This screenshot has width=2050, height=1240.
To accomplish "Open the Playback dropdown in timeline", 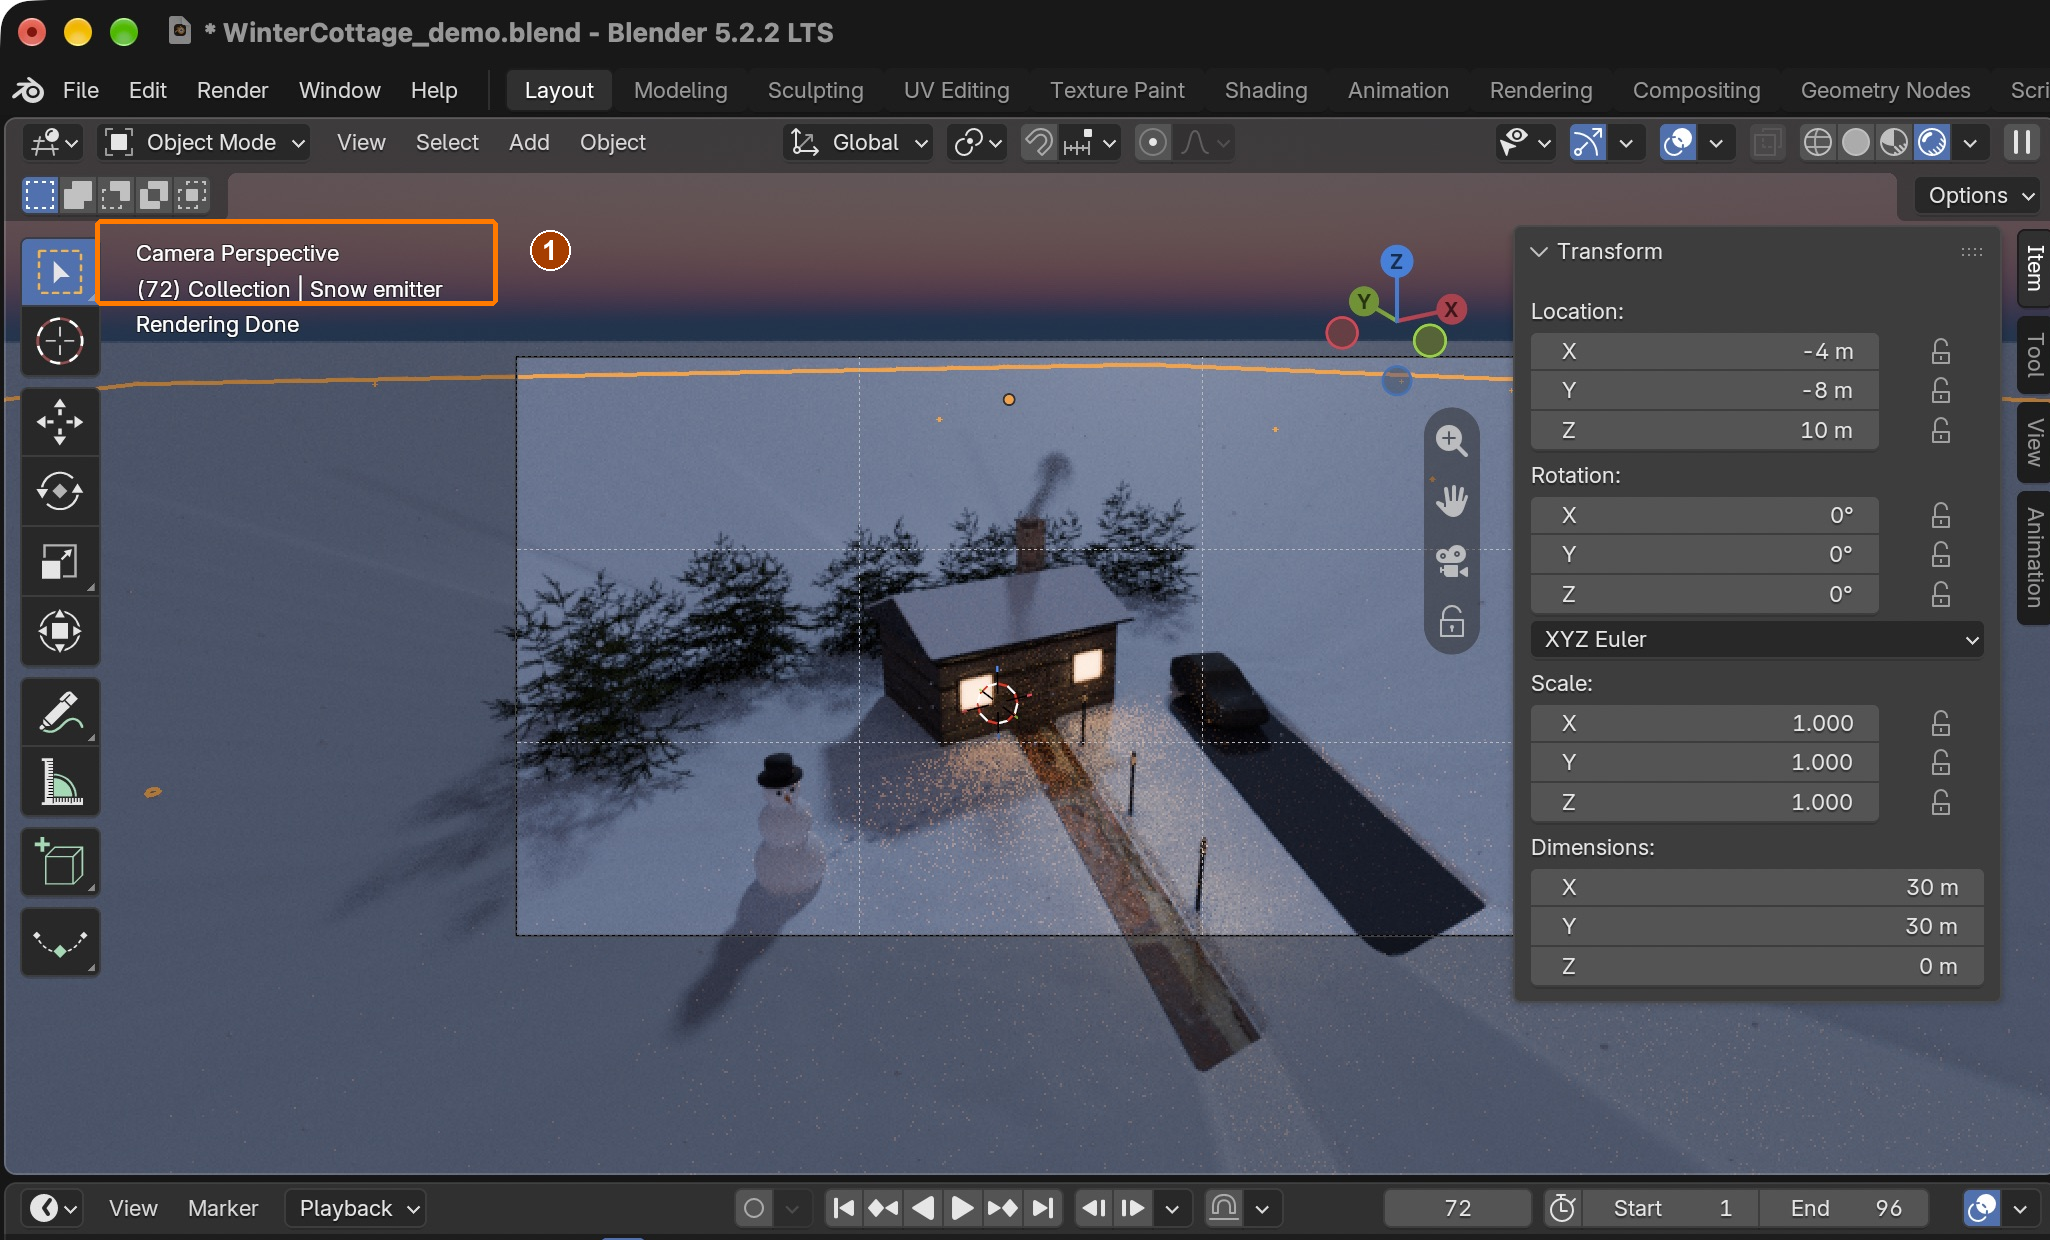I will click(356, 1208).
